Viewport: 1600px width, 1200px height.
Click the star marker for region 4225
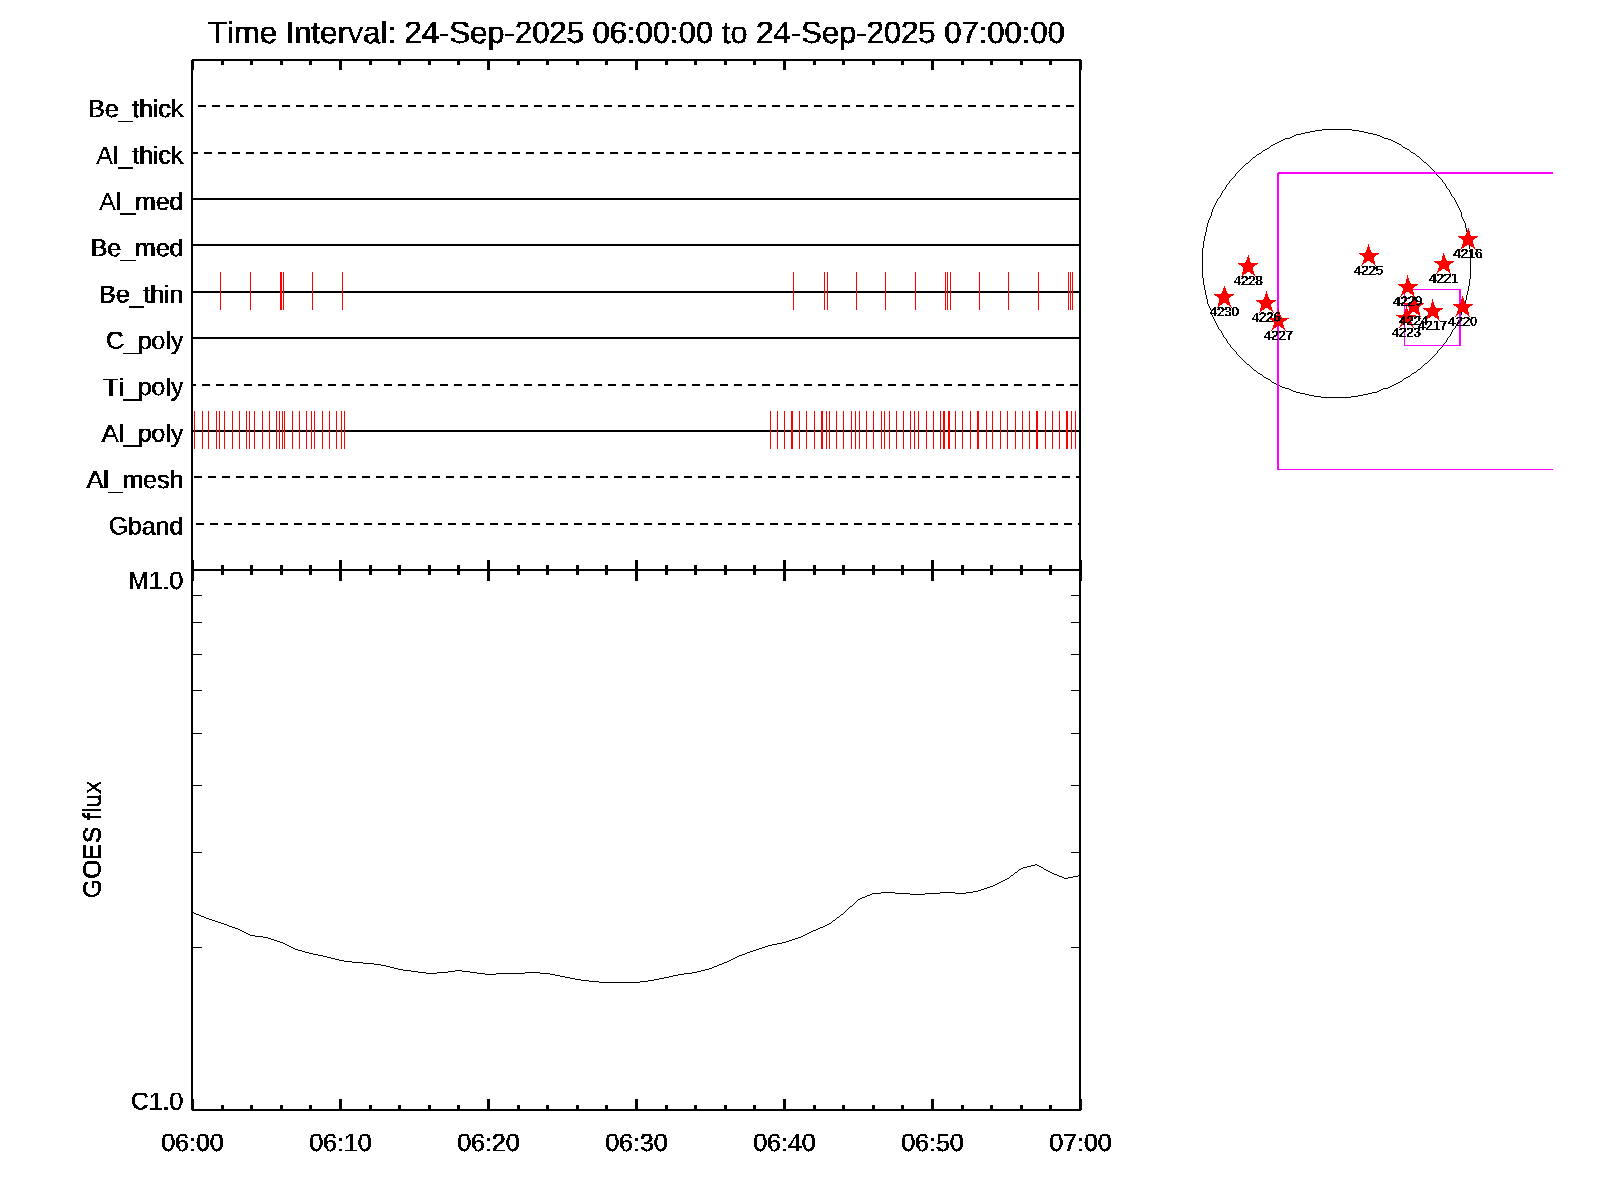1368,256
